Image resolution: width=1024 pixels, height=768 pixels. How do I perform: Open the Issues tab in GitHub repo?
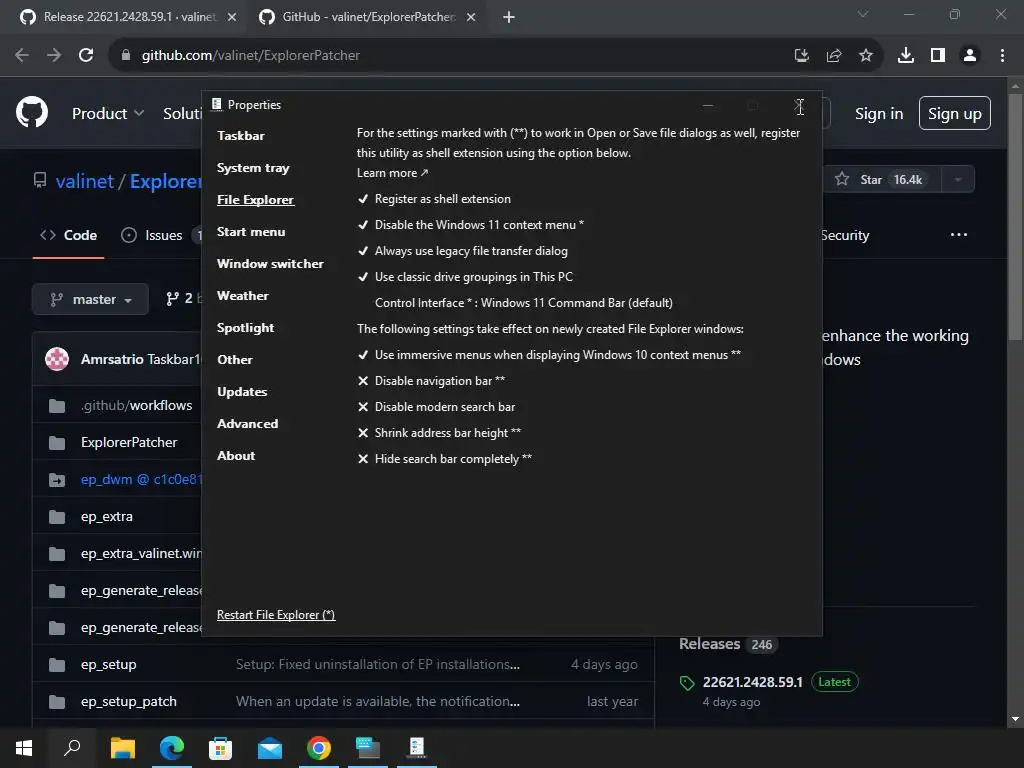[152, 235]
